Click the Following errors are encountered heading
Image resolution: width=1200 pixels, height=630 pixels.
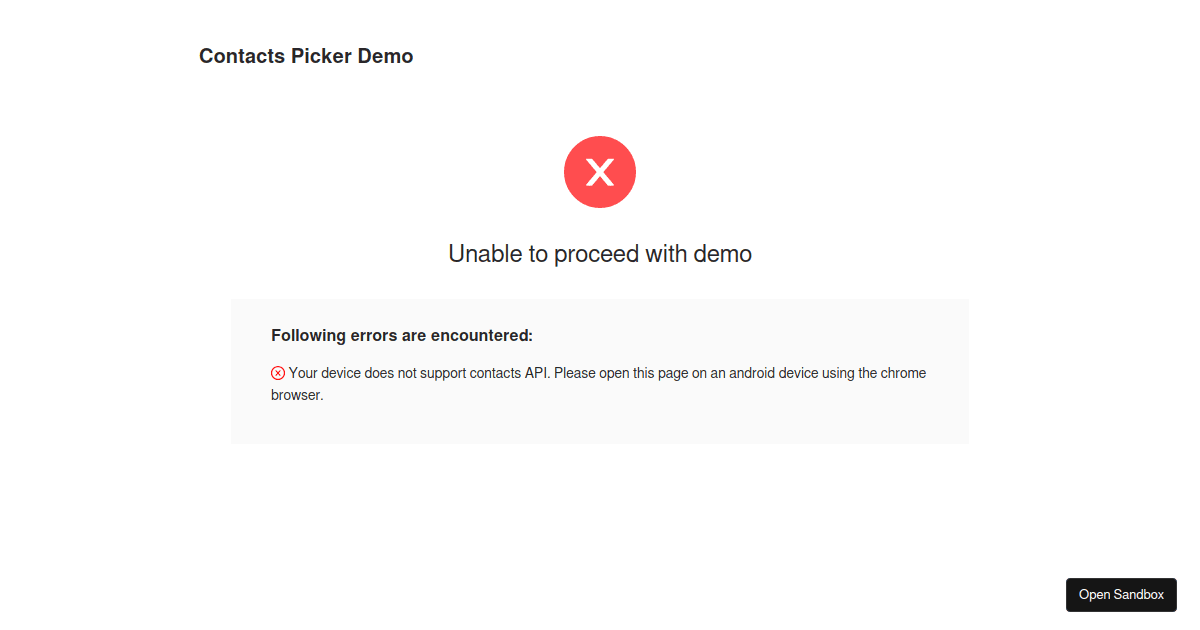(x=401, y=335)
